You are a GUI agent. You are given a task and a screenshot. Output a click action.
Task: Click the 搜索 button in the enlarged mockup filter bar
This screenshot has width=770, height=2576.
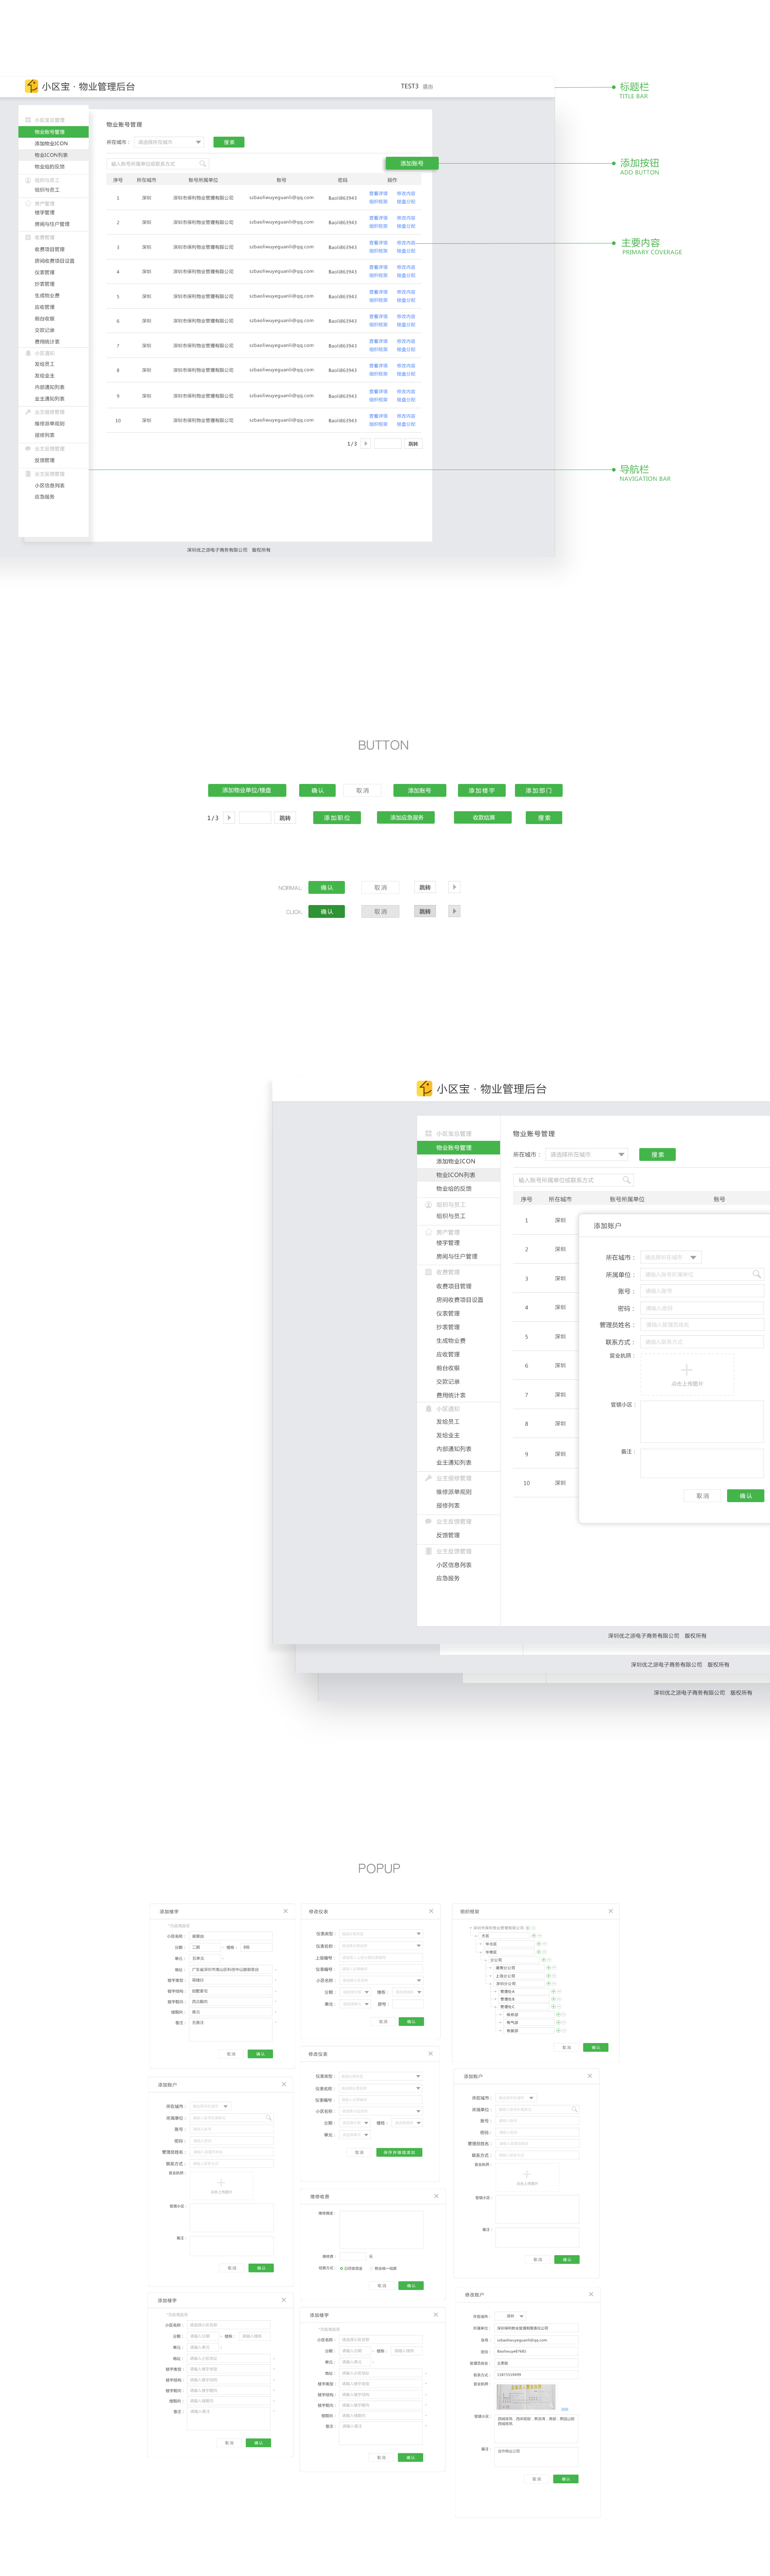click(658, 1154)
